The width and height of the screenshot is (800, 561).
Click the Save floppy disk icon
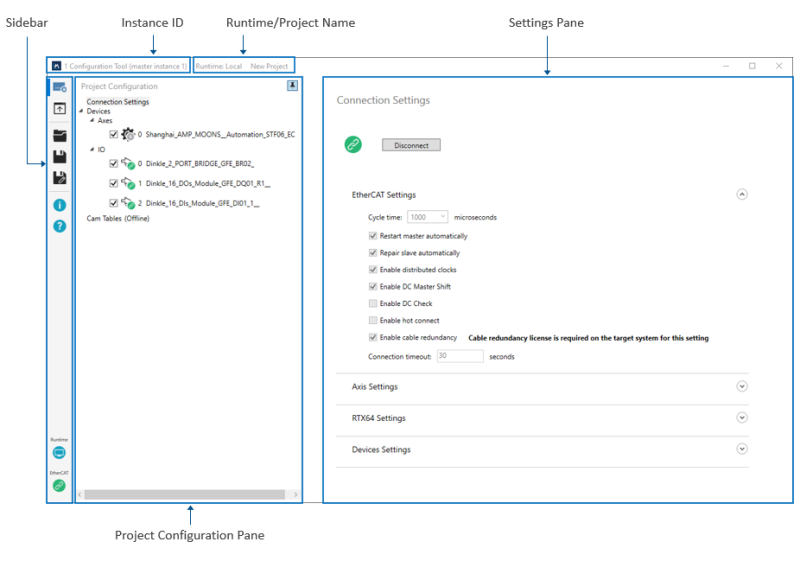tap(60, 157)
